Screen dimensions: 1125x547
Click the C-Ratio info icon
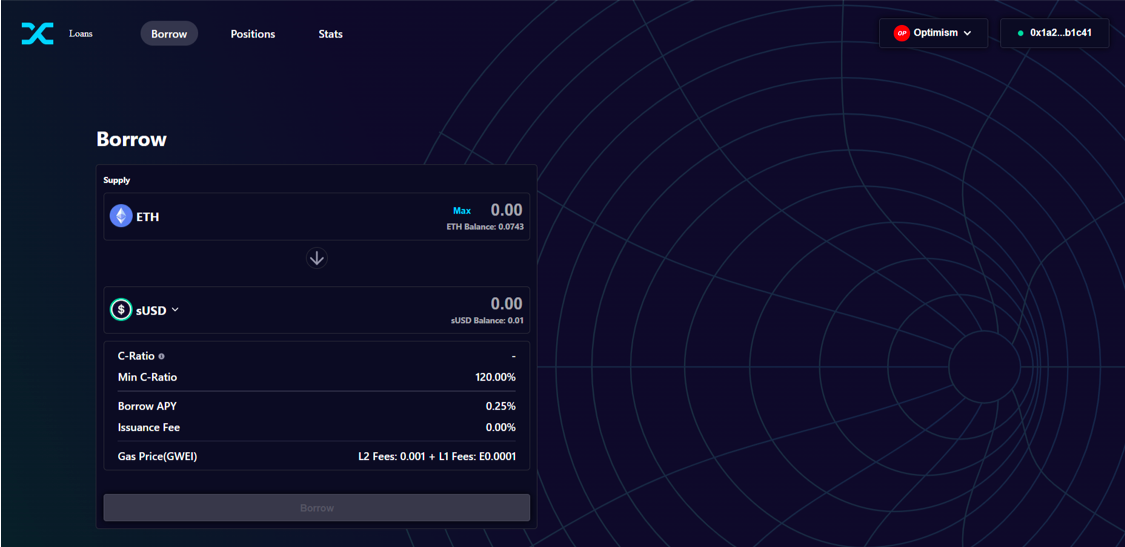(161, 356)
